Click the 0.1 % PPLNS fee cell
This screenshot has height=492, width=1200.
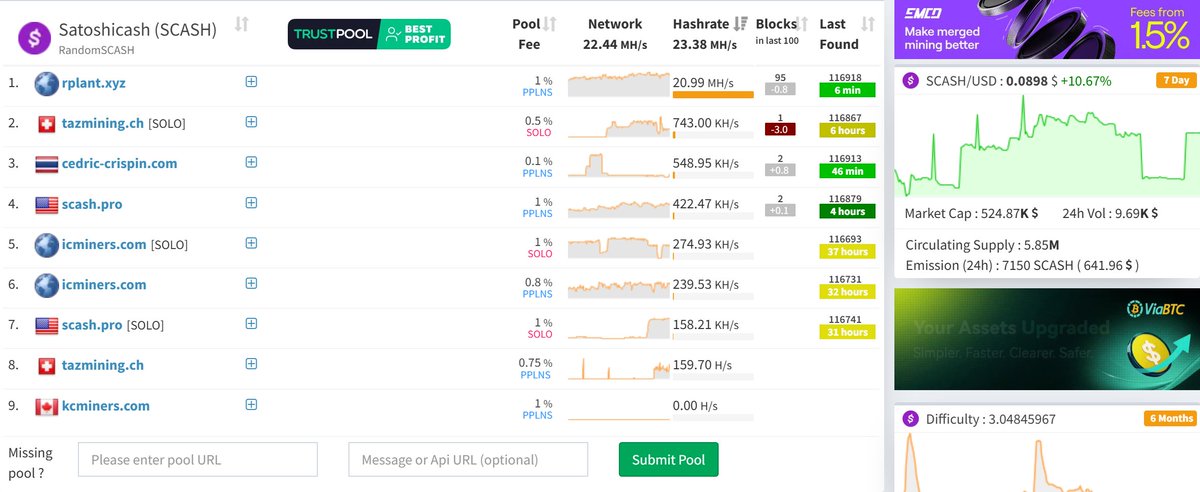pyautogui.click(x=538, y=167)
